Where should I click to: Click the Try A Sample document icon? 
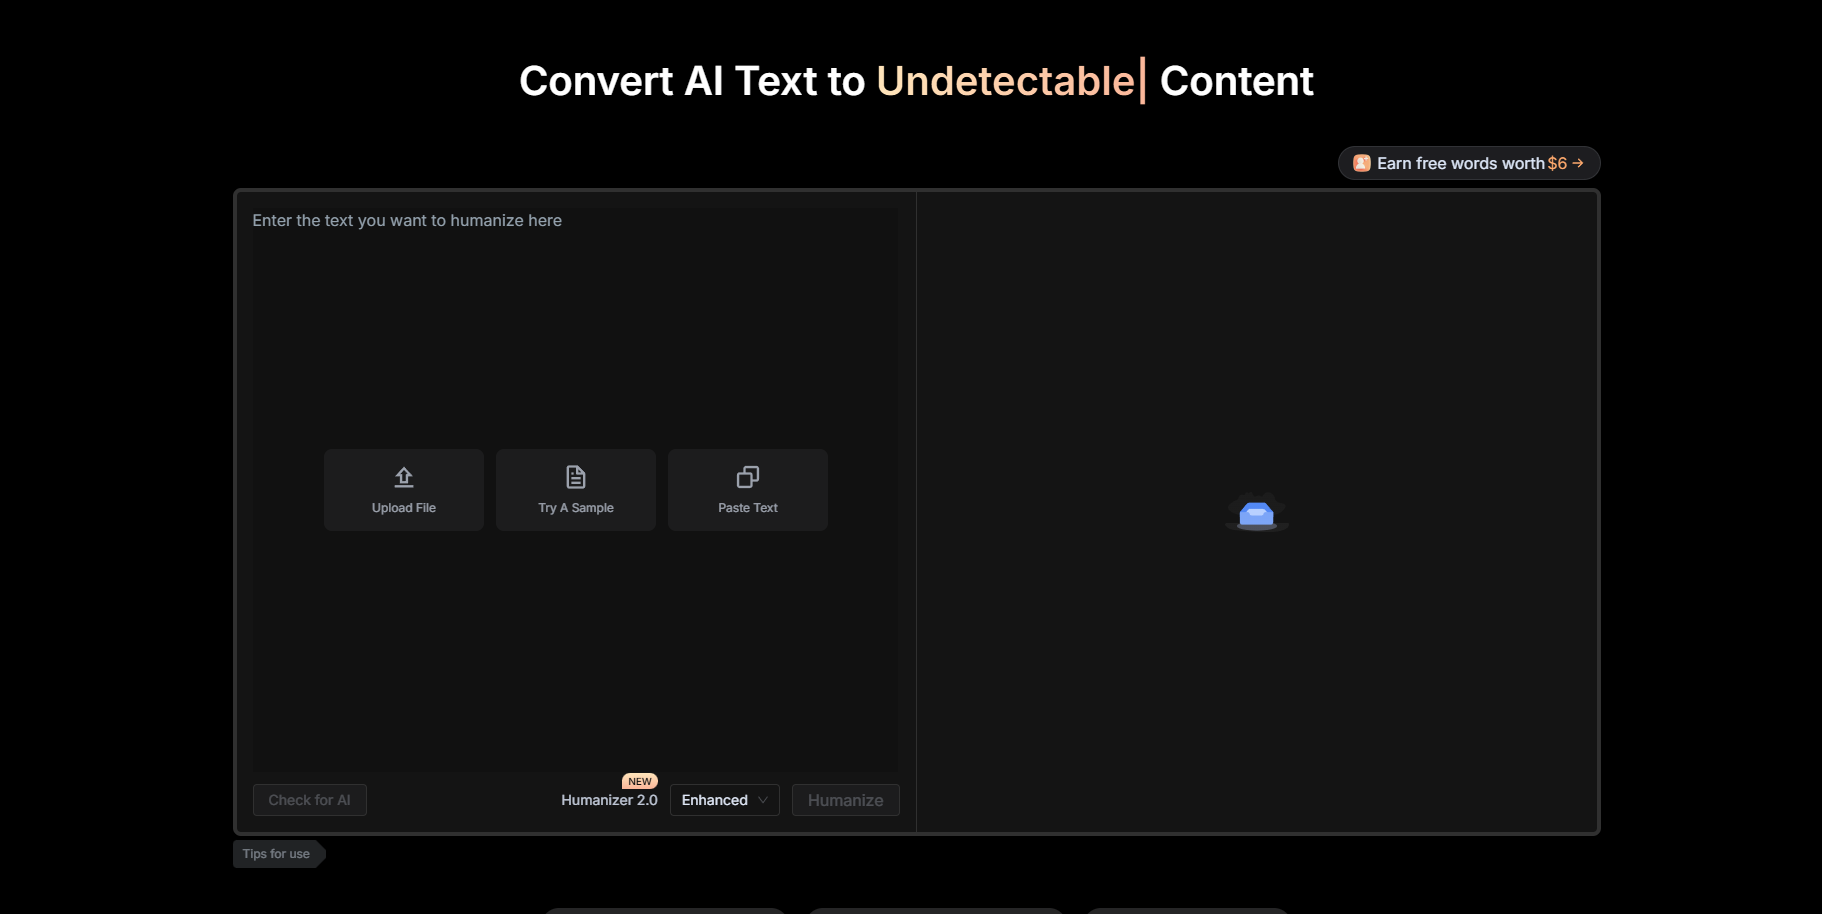point(576,477)
